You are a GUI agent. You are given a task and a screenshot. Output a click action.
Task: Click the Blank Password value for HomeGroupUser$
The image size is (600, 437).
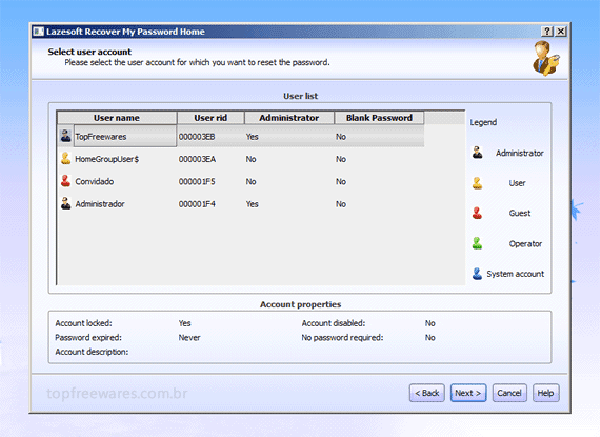pyautogui.click(x=341, y=159)
